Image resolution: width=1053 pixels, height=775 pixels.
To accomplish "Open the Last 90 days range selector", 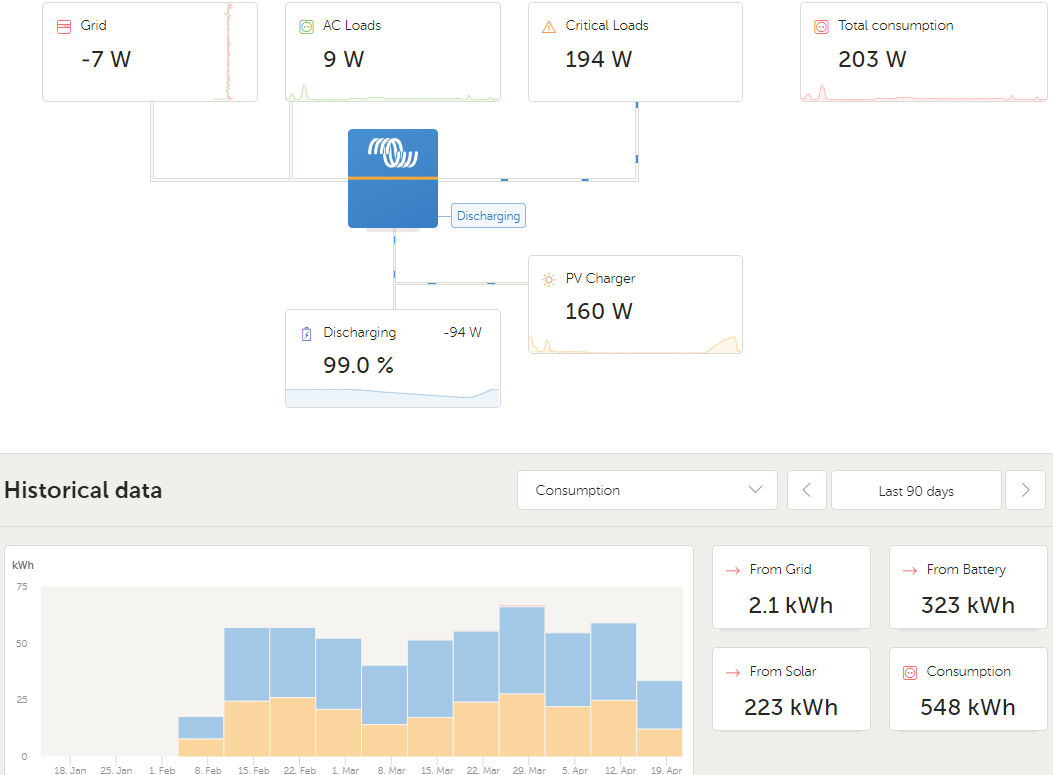I will [916, 490].
